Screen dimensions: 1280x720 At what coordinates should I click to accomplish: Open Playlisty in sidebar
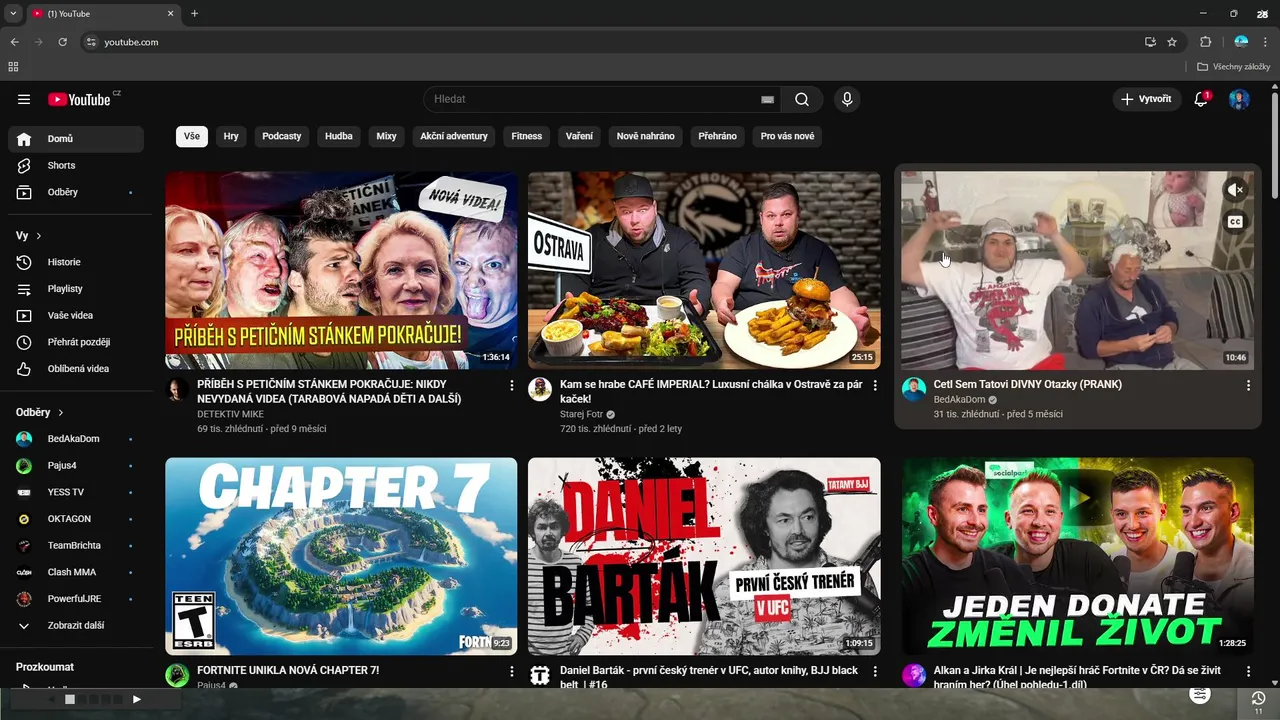pyautogui.click(x=76, y=289)
